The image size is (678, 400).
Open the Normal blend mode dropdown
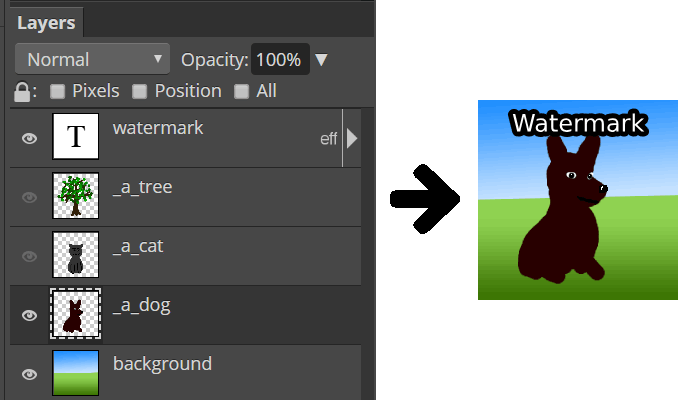click(93, 60)
